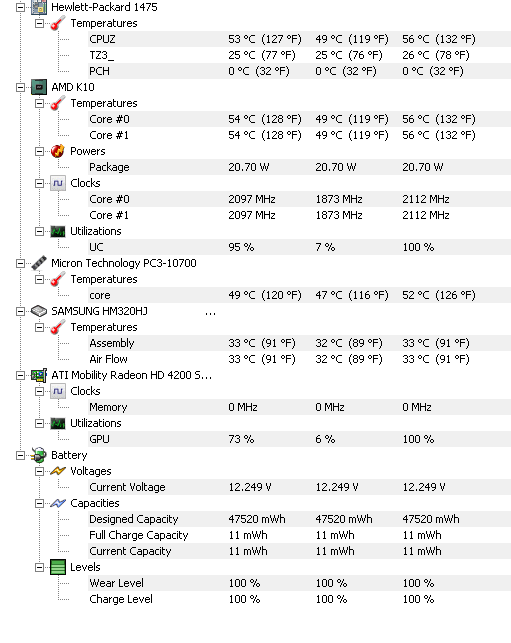Image resolution: width=511 pixels, height=643 pixels.
Task: Collapse the Utilizations node under AMD K10
Action: tap(39, 231)
